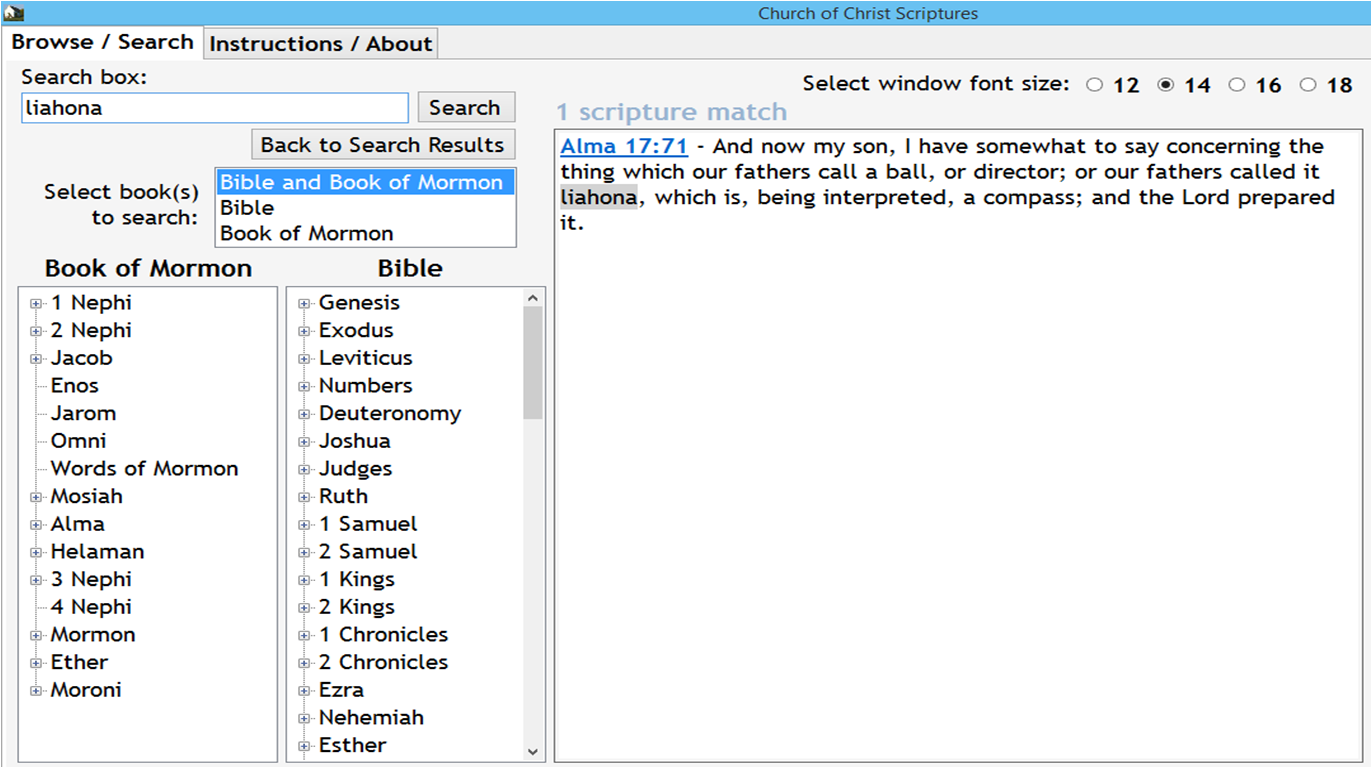The width and height of the screenshot is (1372, 768).
Task: Select font size 16 radio button
Action: [1237, 85]
